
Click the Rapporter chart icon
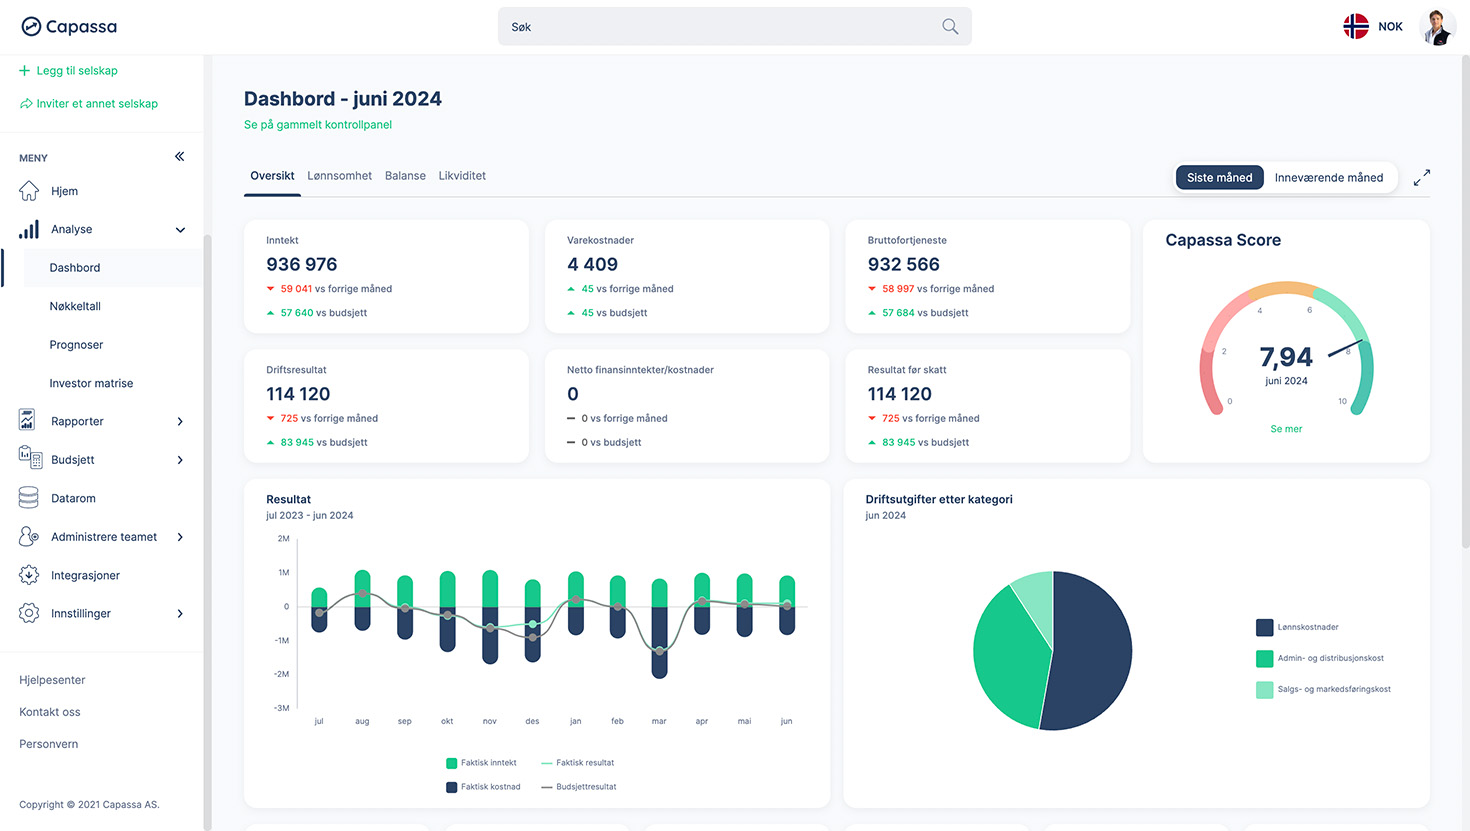(28, 421)
